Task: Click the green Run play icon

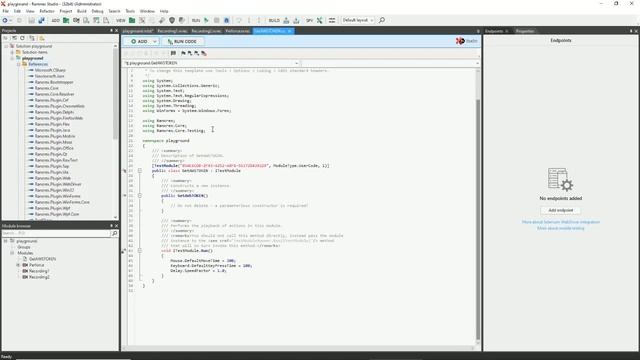Action: pos(206,20)
